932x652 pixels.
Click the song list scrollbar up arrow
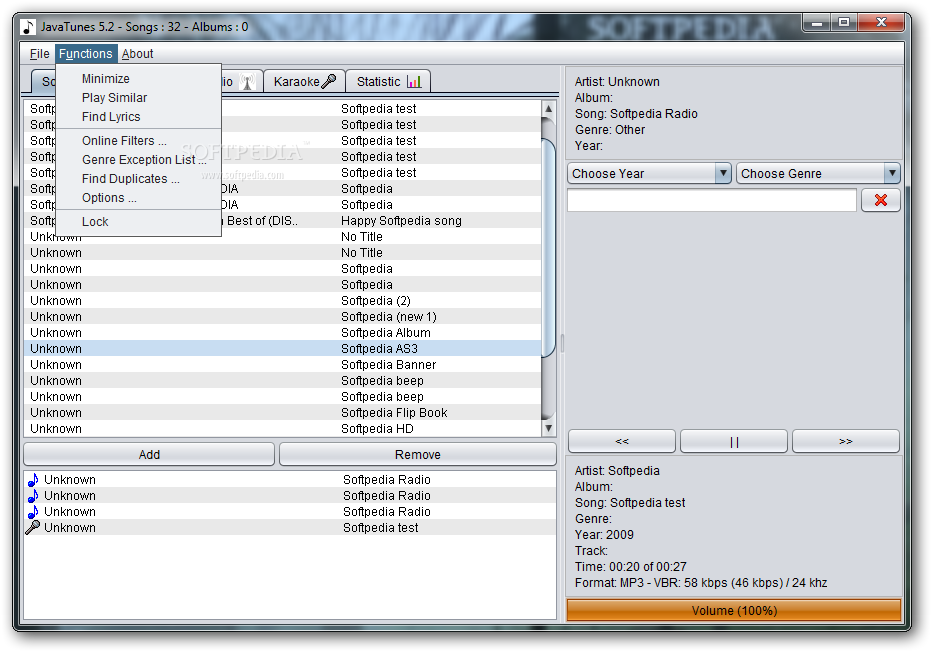549,109
